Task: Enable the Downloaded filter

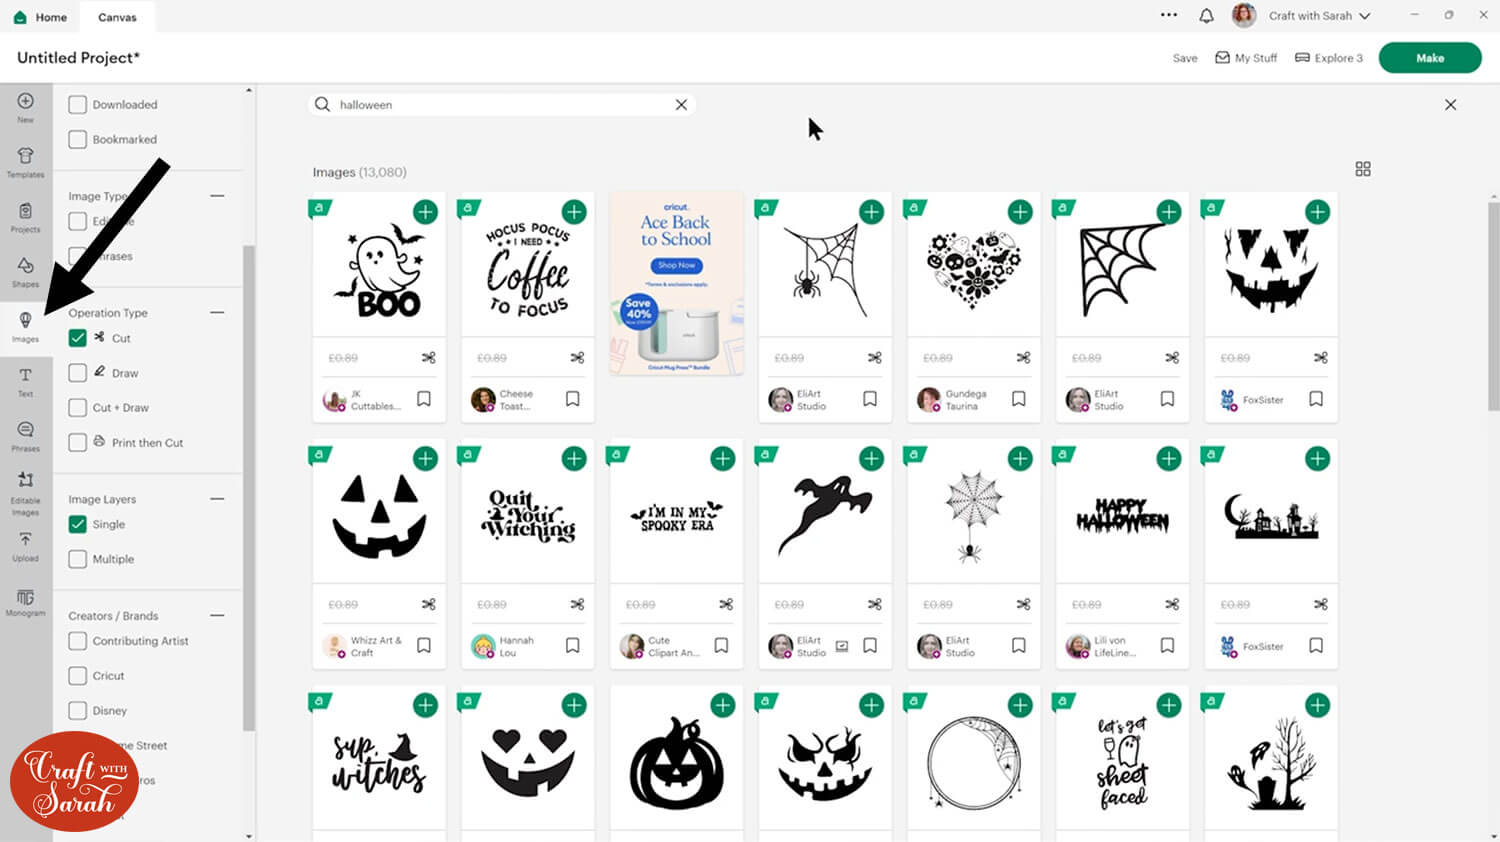Action: click(77, 105)
